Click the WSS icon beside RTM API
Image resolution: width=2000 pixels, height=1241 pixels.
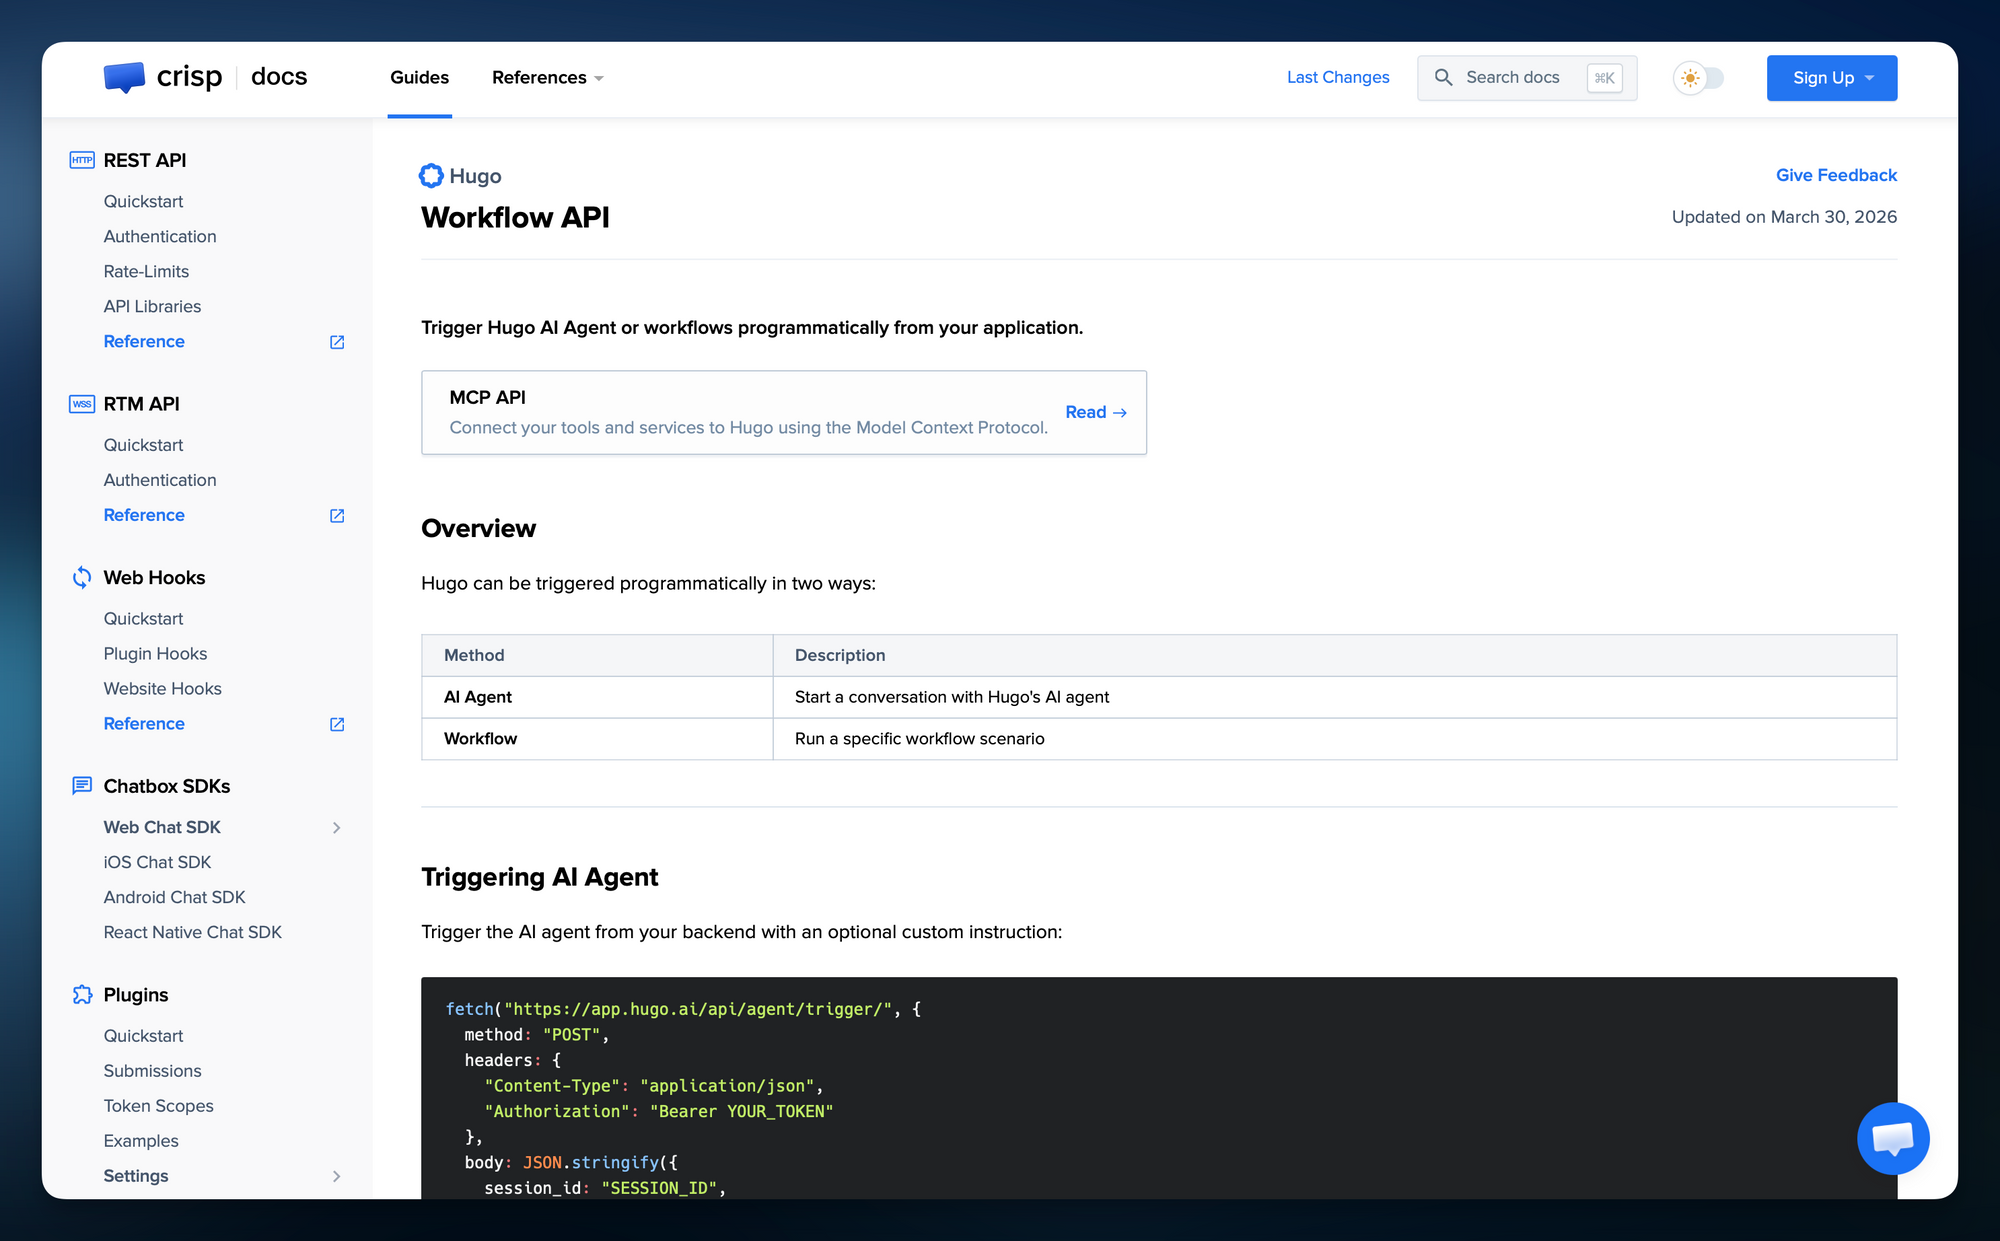coord(81,403)
